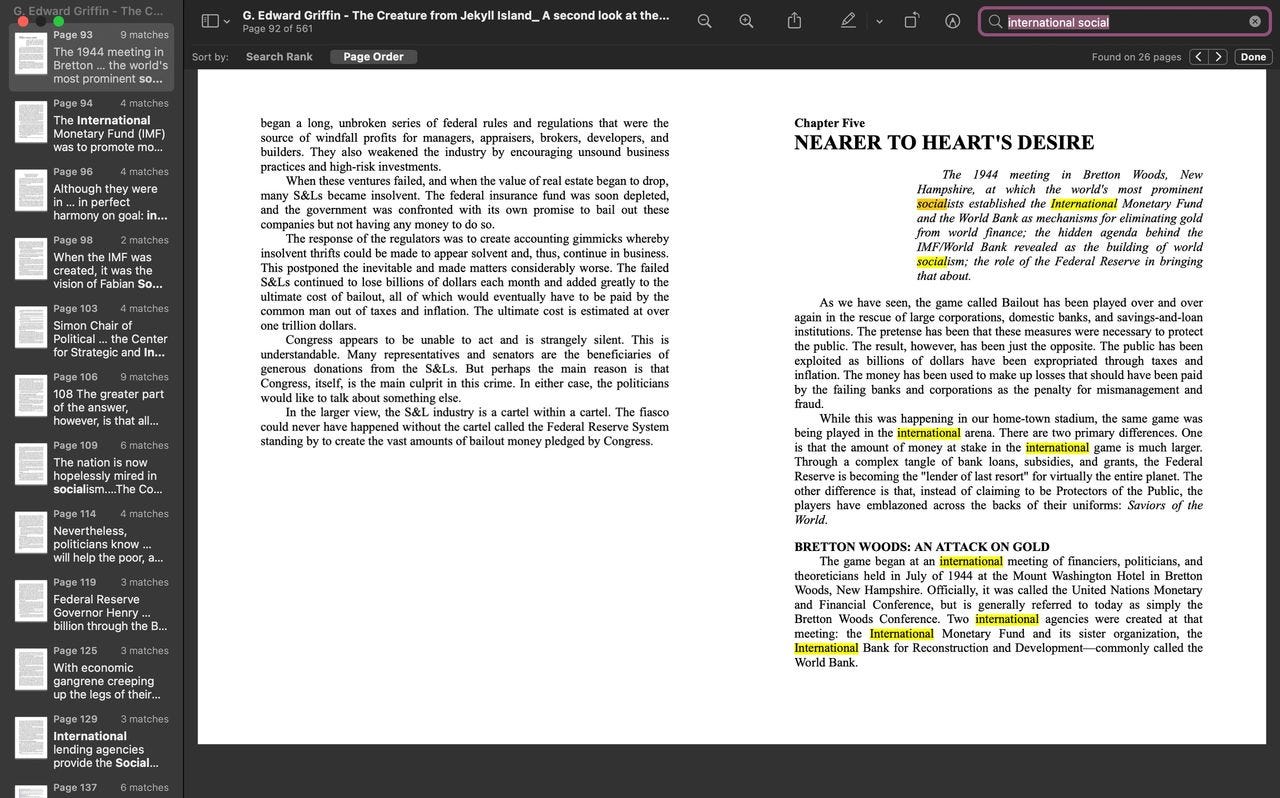
Task: Rotate page using rotate button
Action: point(911,21)
